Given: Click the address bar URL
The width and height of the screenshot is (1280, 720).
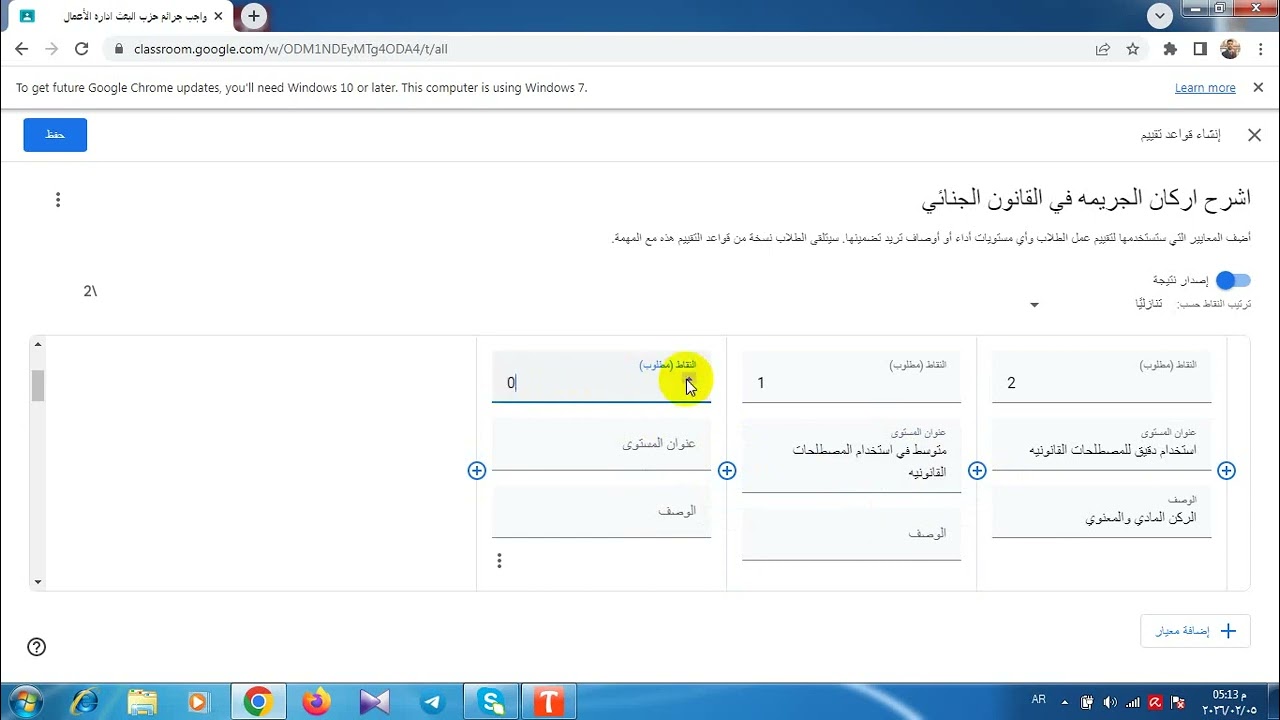Looking at the screenshot, I should (291, 48).
